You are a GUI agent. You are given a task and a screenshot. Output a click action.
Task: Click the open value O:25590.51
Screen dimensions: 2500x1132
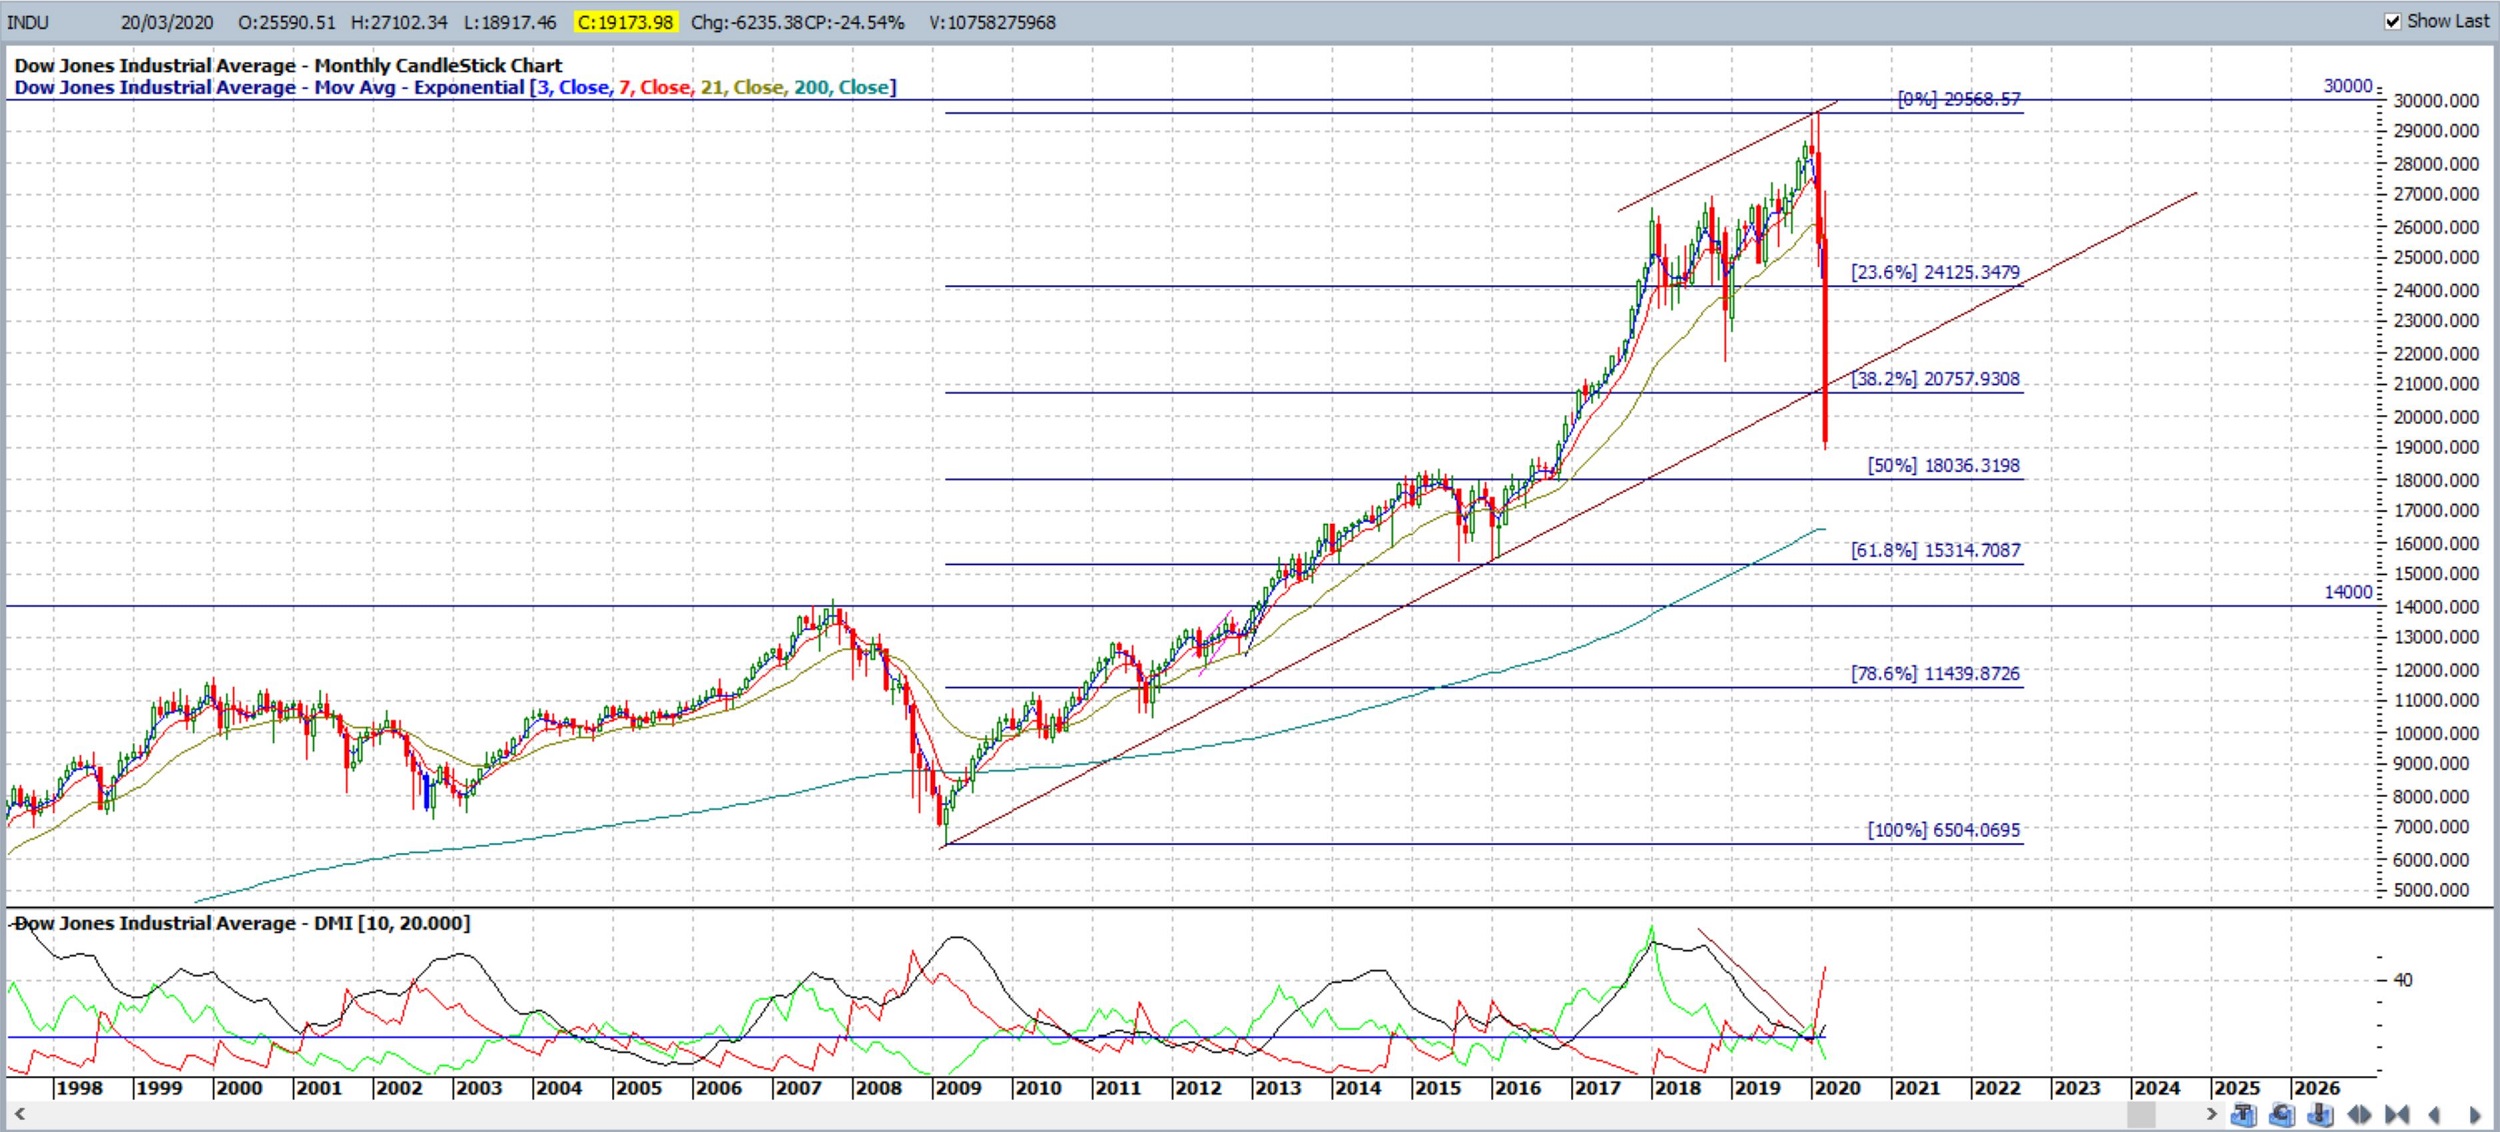tap(287, 22)
